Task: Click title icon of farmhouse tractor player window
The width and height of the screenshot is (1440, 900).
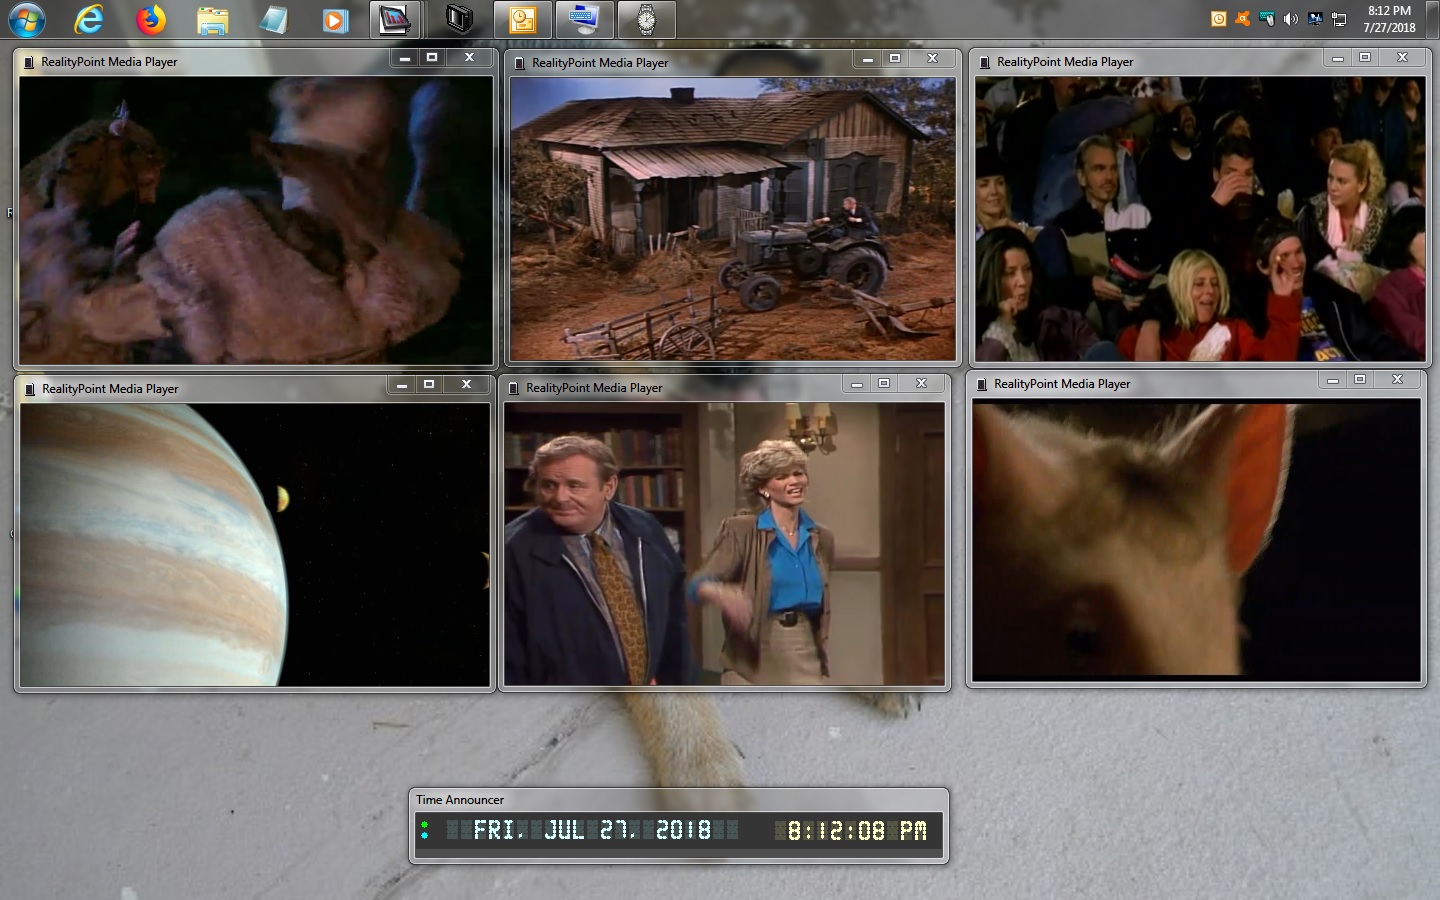Action: click(519, 63)
